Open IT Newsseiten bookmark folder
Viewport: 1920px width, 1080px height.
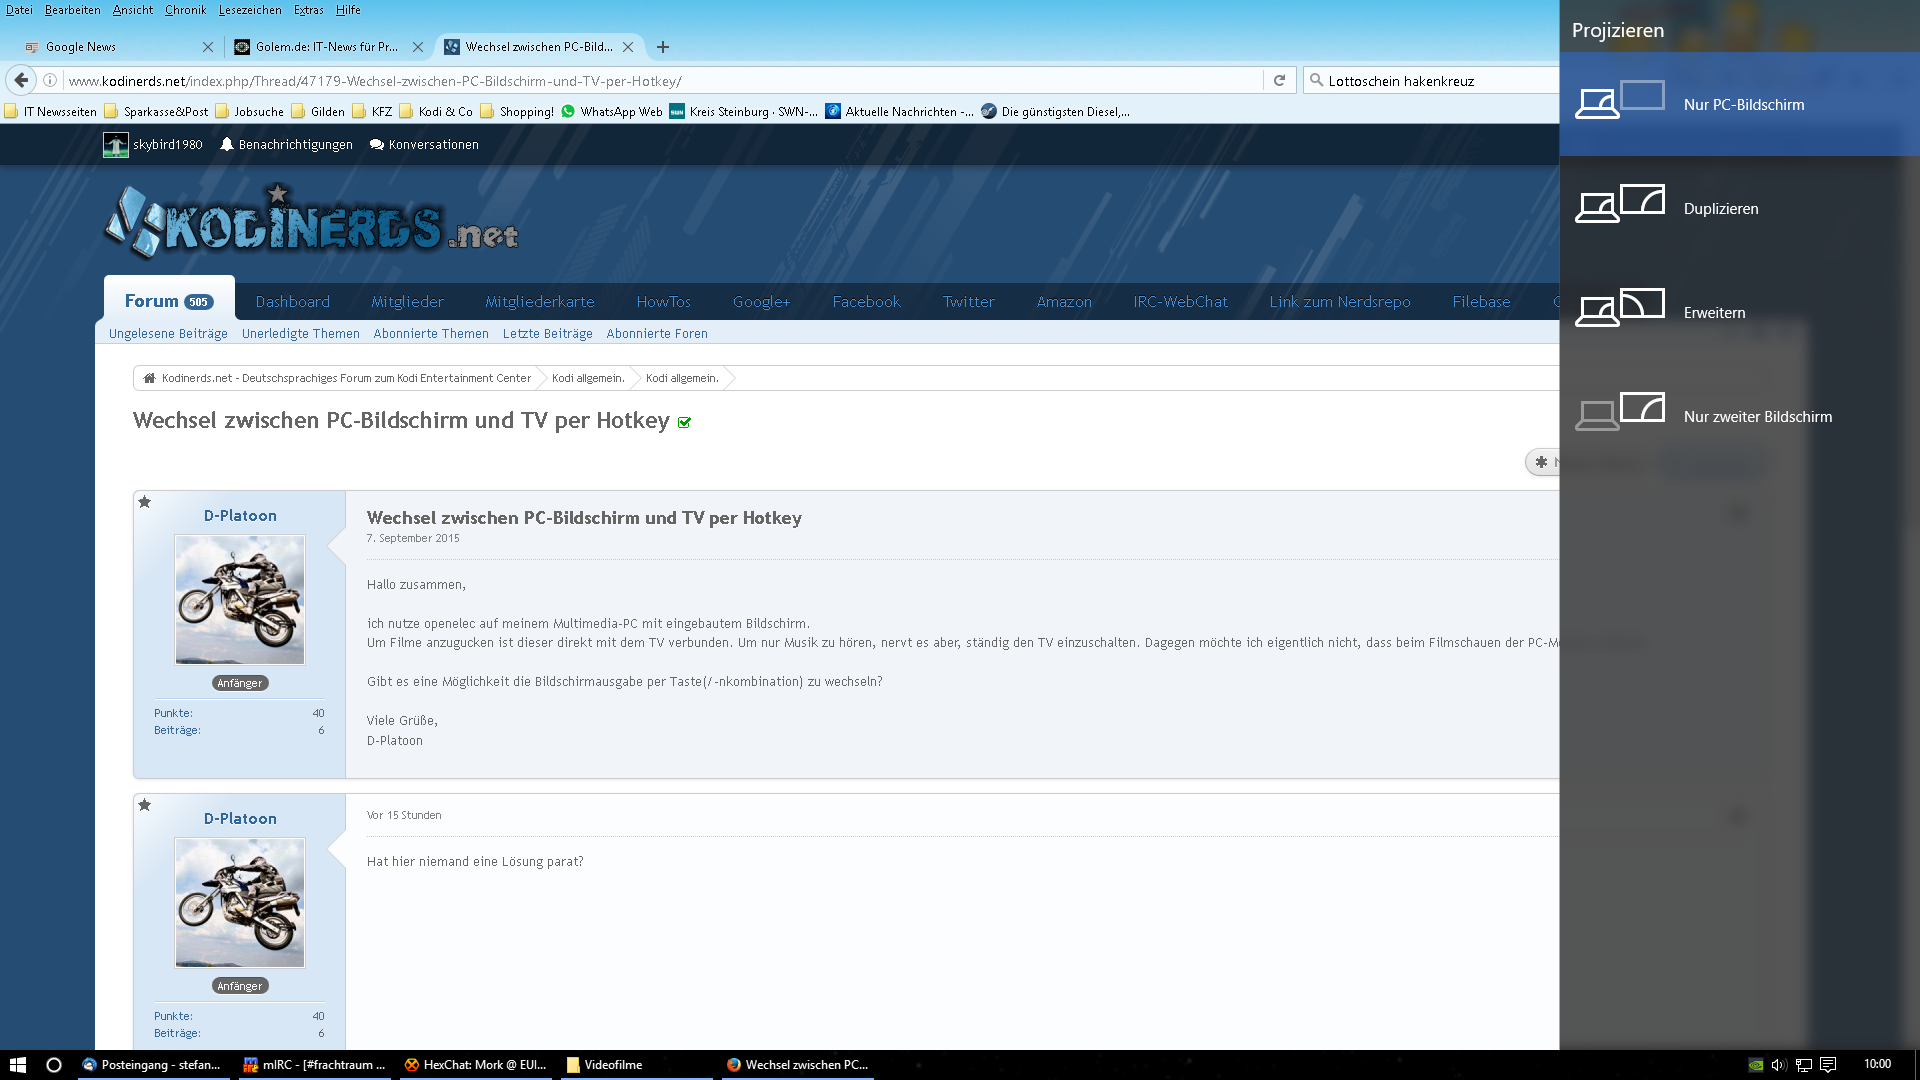[x=51, y=111]
